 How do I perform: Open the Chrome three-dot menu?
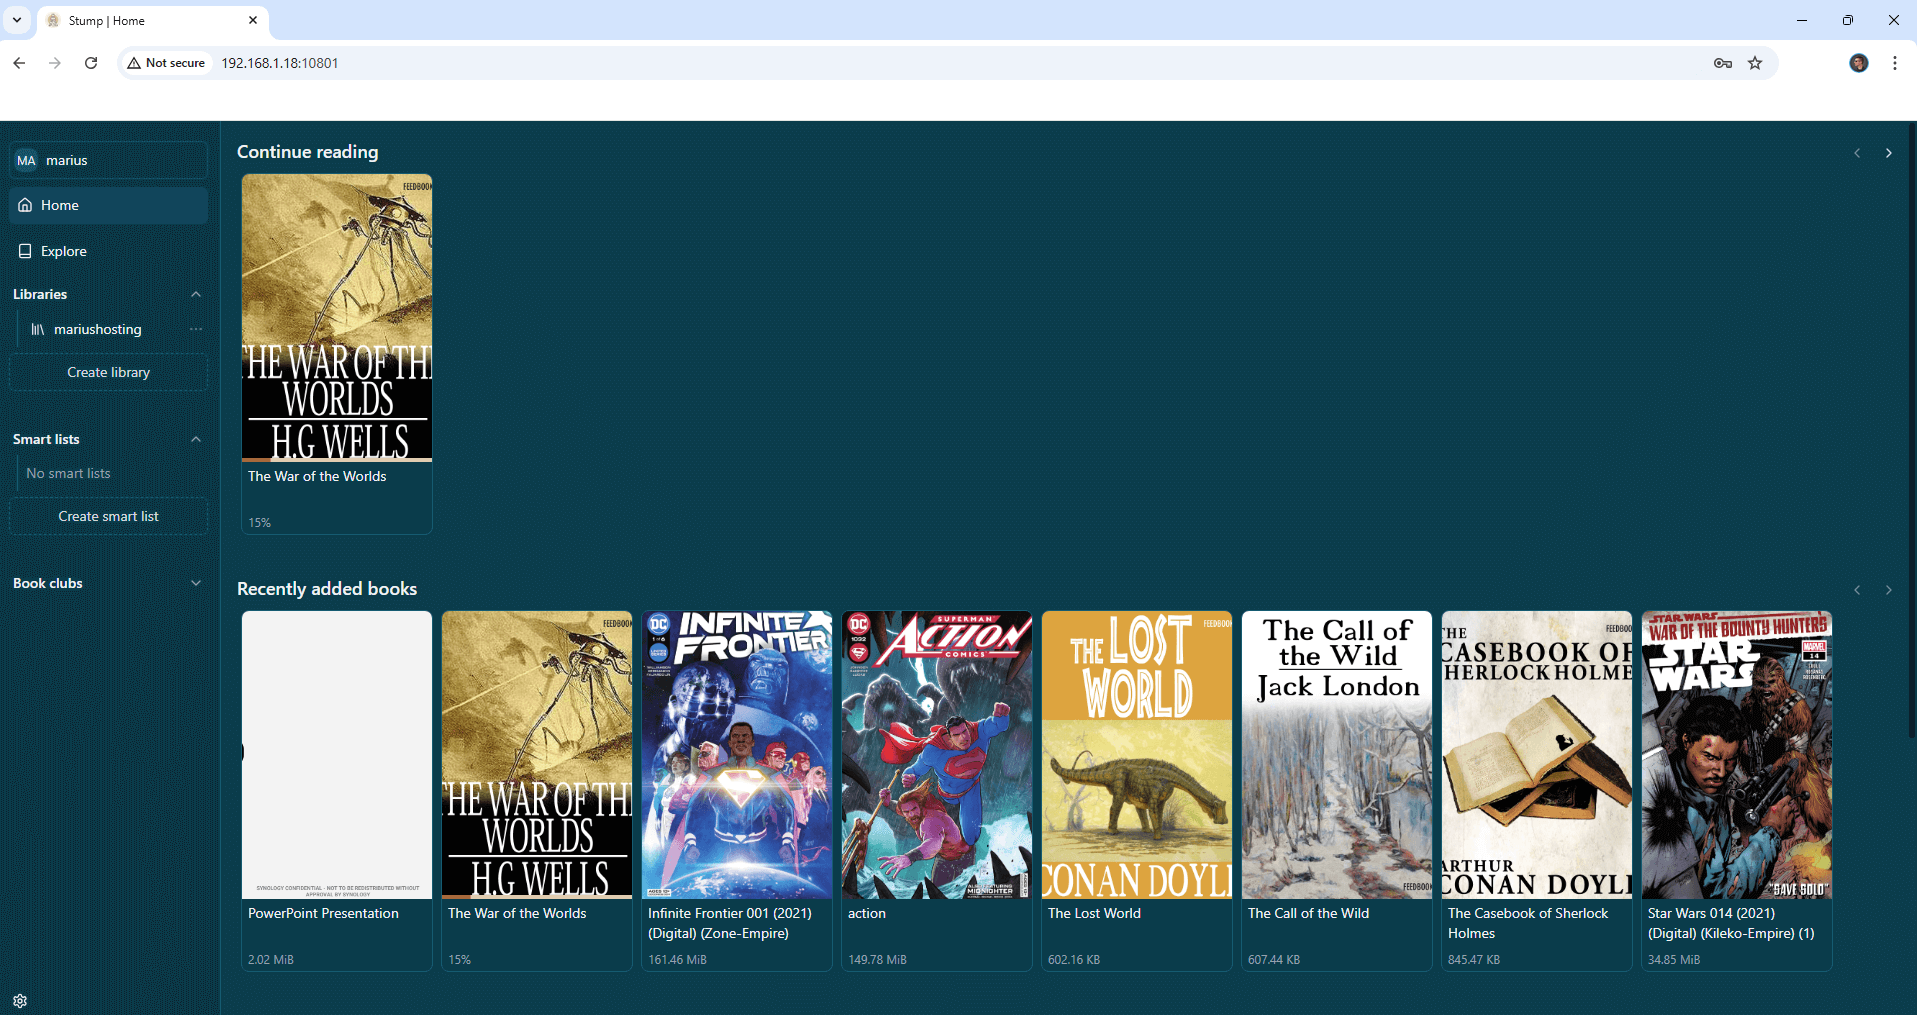point(1895,63)
